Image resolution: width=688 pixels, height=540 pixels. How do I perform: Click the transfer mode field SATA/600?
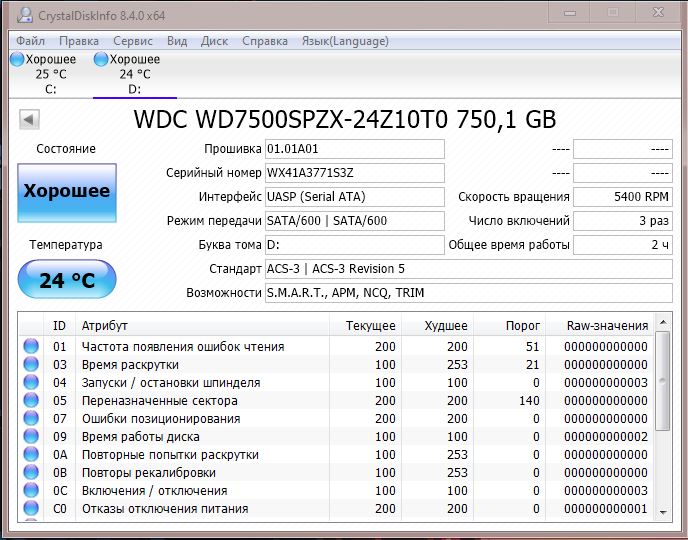coord(355,221)
